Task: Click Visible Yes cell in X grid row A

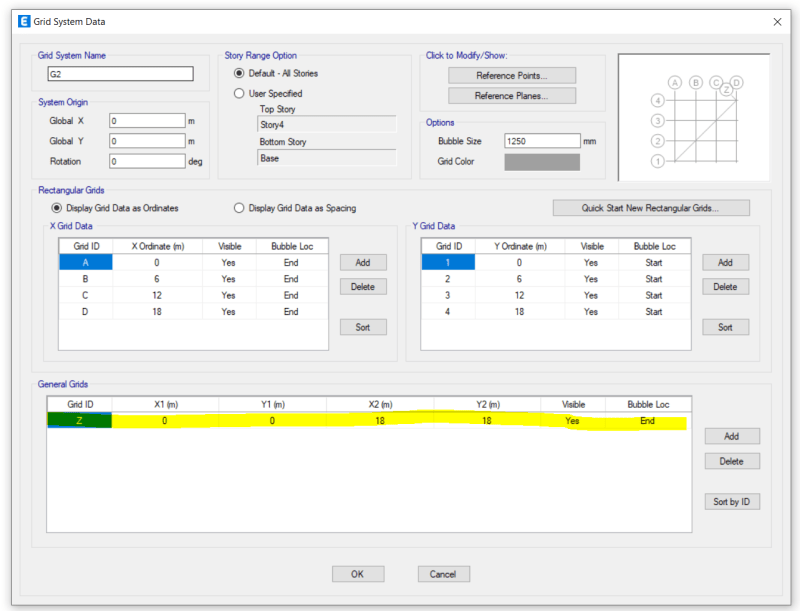Action: 229,263
